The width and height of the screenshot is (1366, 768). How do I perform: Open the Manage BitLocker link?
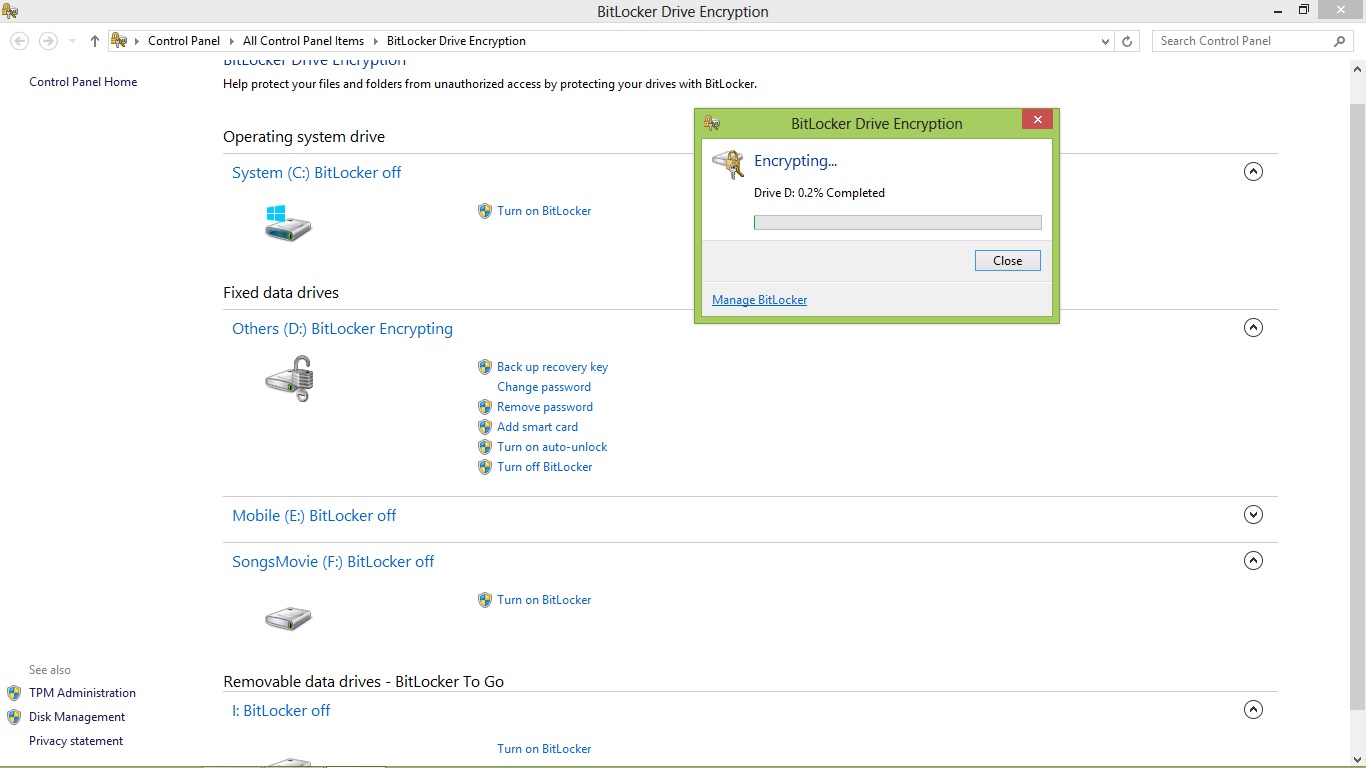click(x=760, y=300)
